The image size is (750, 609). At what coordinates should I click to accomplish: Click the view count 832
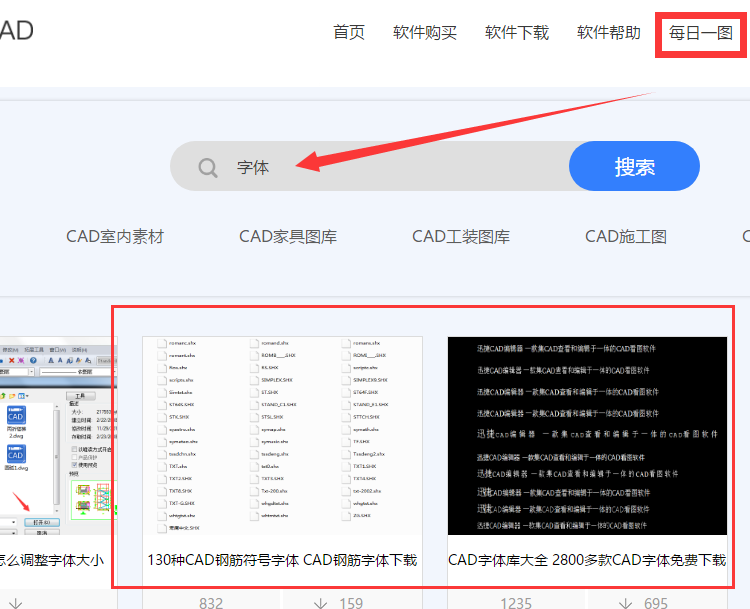coord(211,603)
